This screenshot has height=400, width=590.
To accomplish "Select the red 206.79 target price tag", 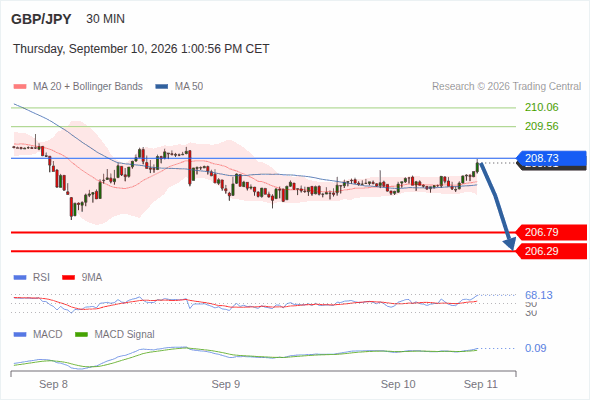I will click(551, 232).
